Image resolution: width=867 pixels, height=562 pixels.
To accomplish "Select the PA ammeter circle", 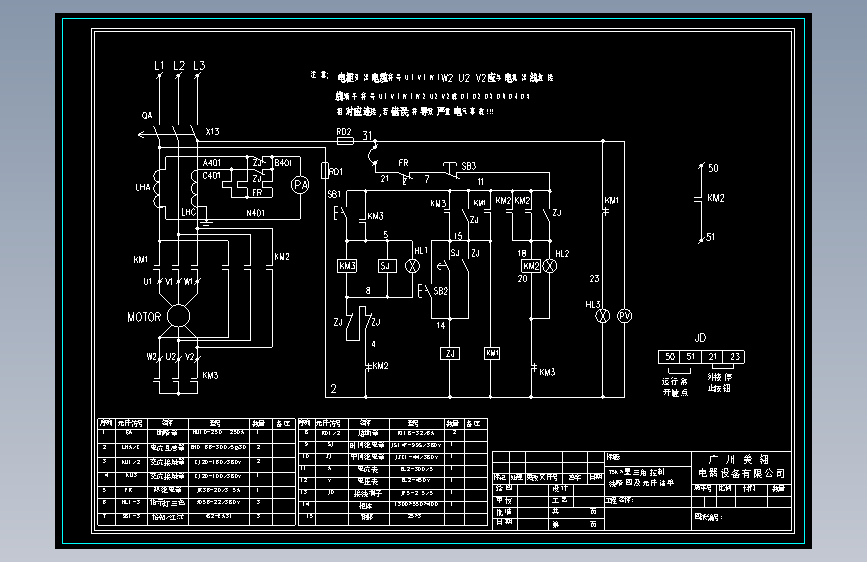I will pyautogui.click(x=300, y=185).
